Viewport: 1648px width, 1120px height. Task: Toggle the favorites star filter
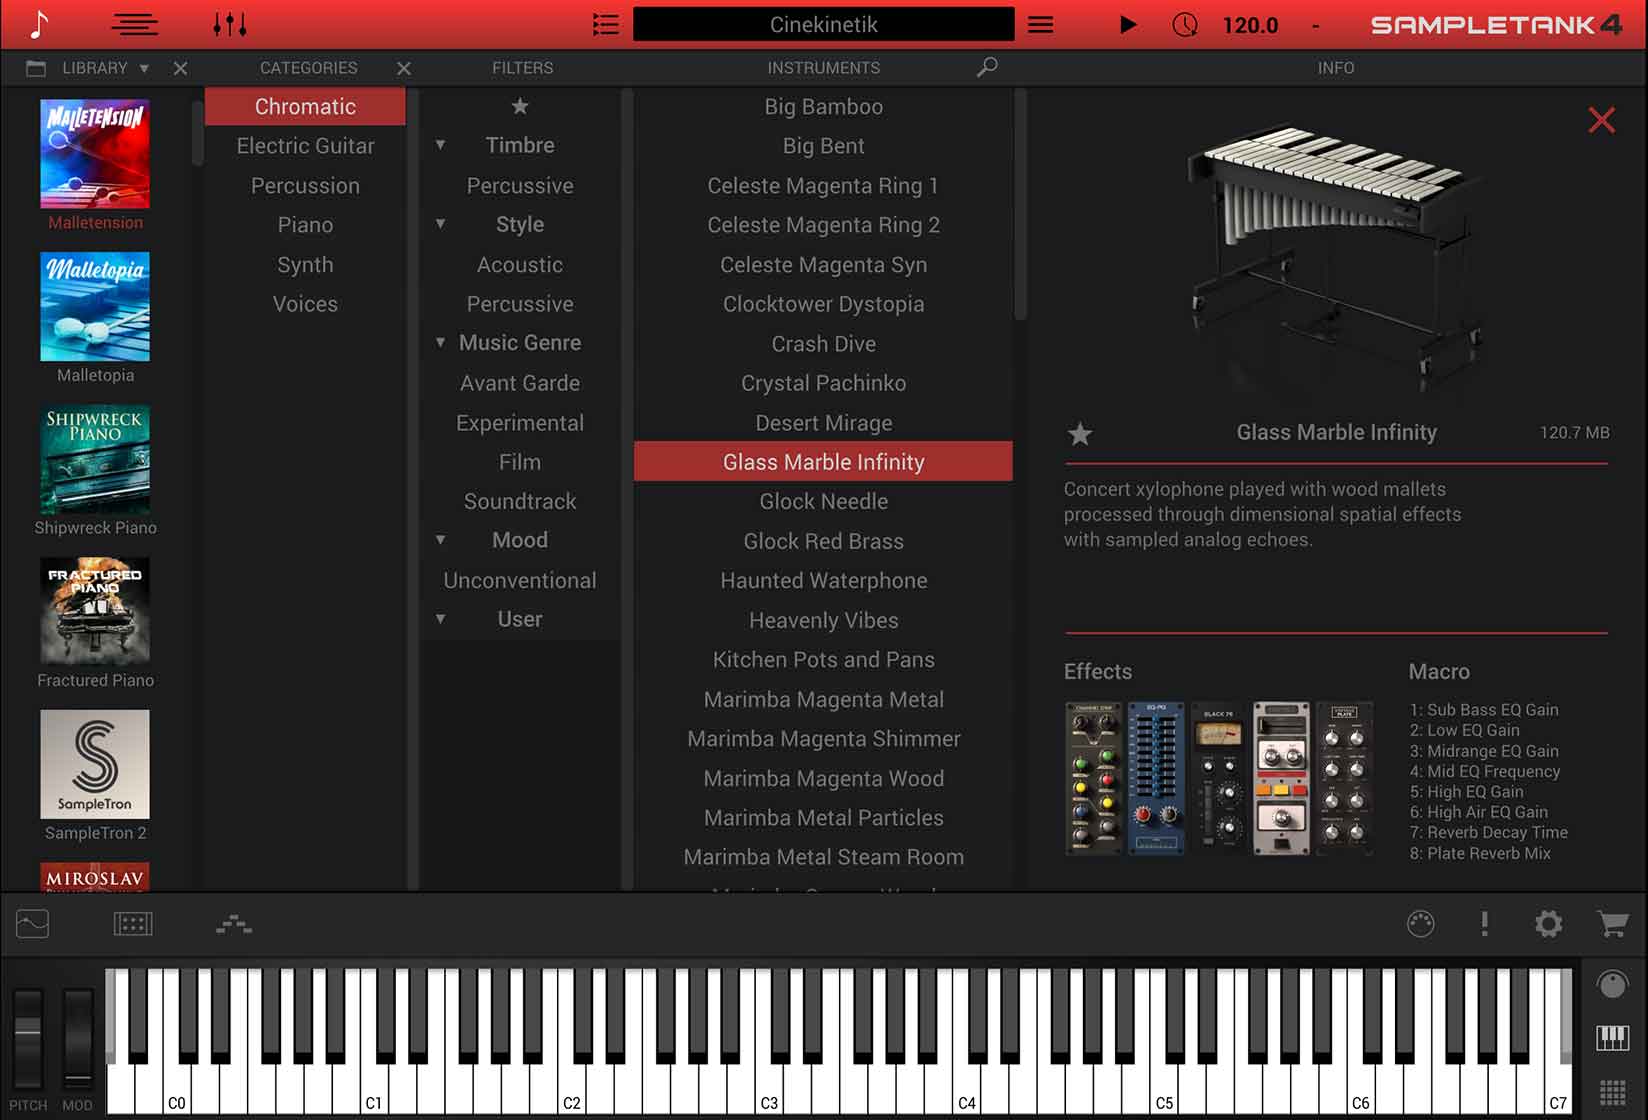[x=520, y=106]
